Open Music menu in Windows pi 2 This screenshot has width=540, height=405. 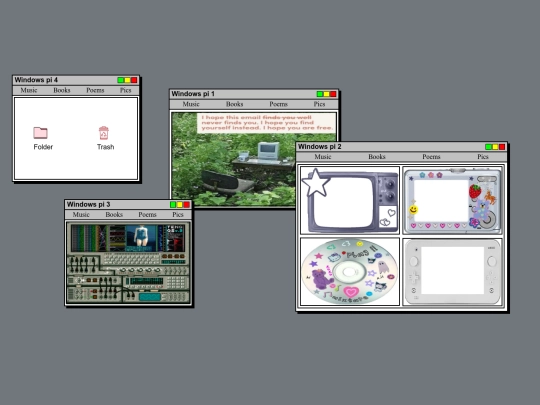(323, 157)
